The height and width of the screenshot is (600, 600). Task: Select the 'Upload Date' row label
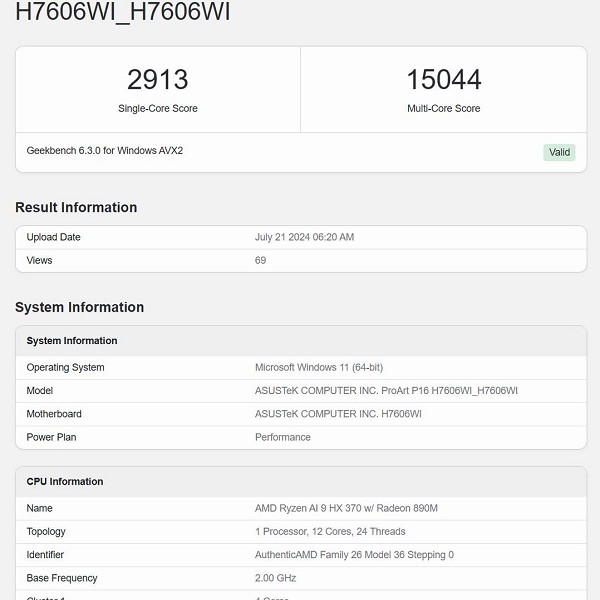click(53, 237)
